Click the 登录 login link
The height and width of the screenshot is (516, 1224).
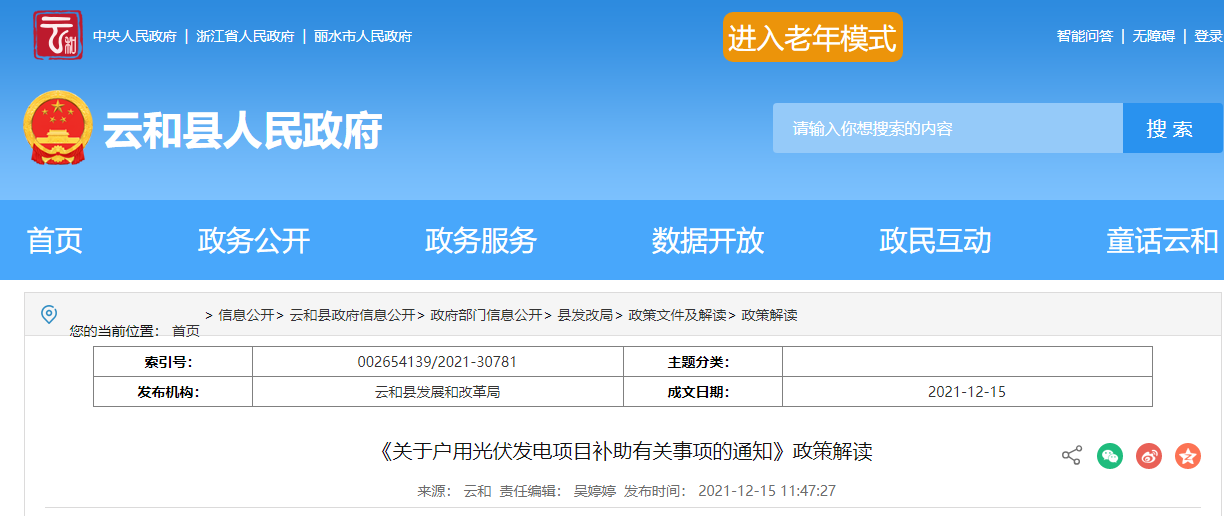(1208, 36)
